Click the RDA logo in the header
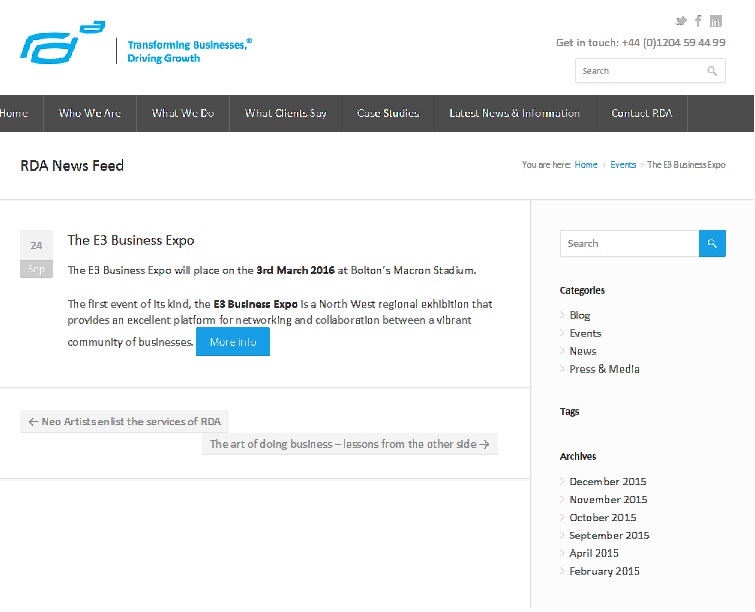The height and width of the screenshot is (612, 755). [x=62, y=43]
